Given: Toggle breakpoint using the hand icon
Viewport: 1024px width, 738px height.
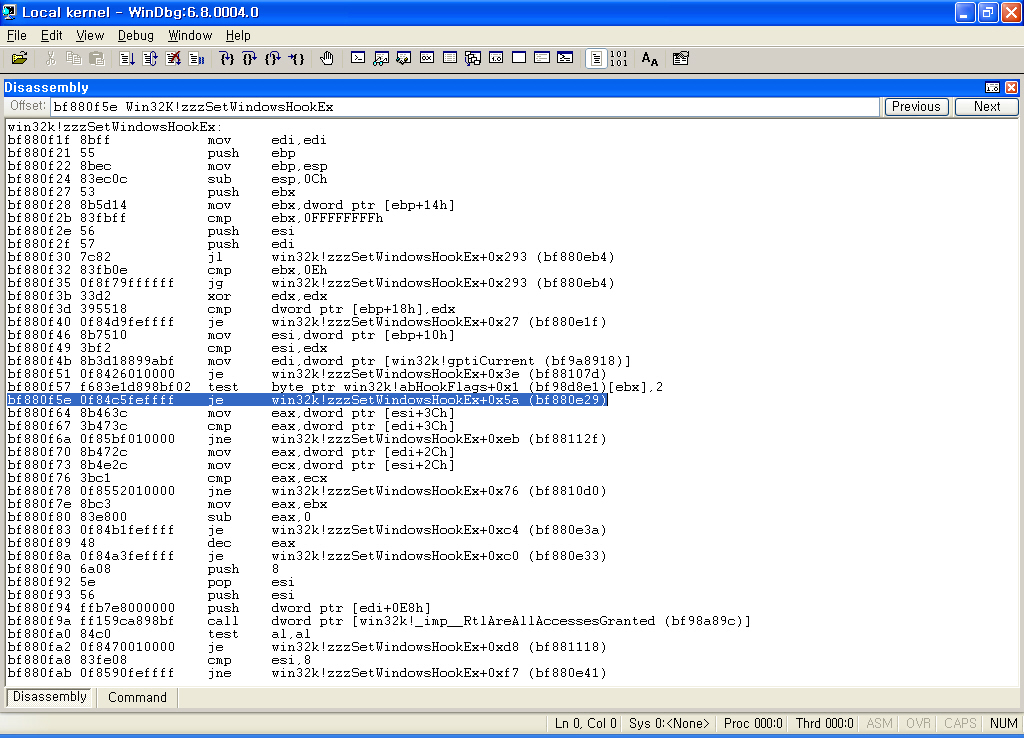Looking at the screenshot, I should click(x=327, y=59).
